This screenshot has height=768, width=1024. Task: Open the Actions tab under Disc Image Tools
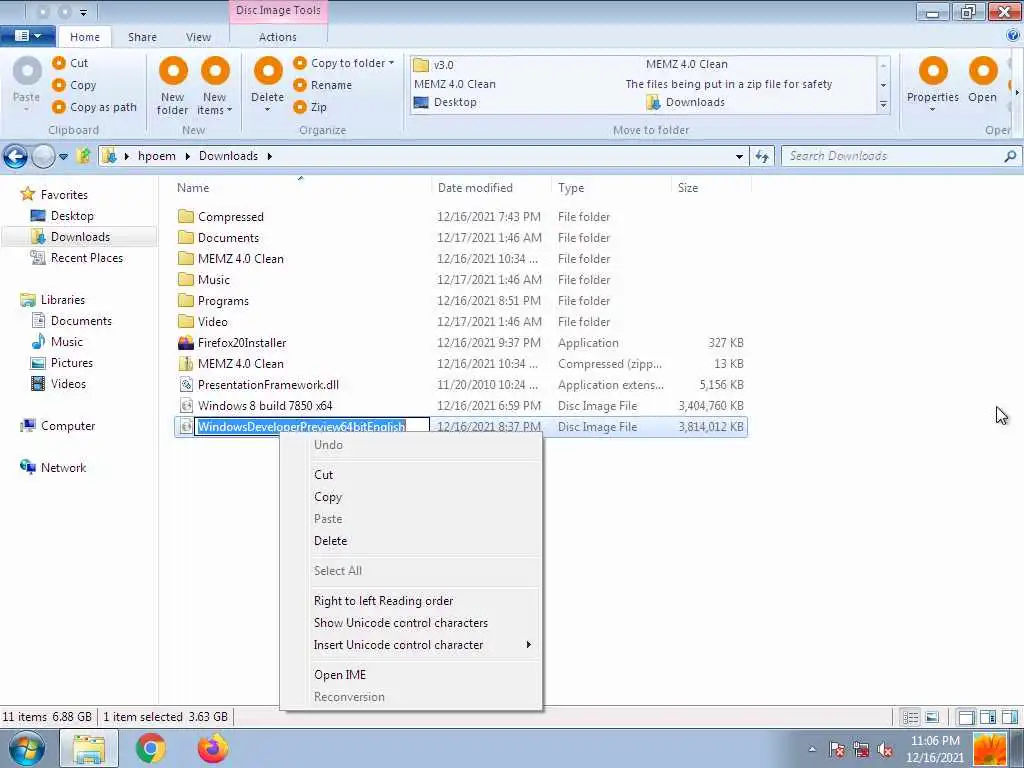[x=278, y=37]
